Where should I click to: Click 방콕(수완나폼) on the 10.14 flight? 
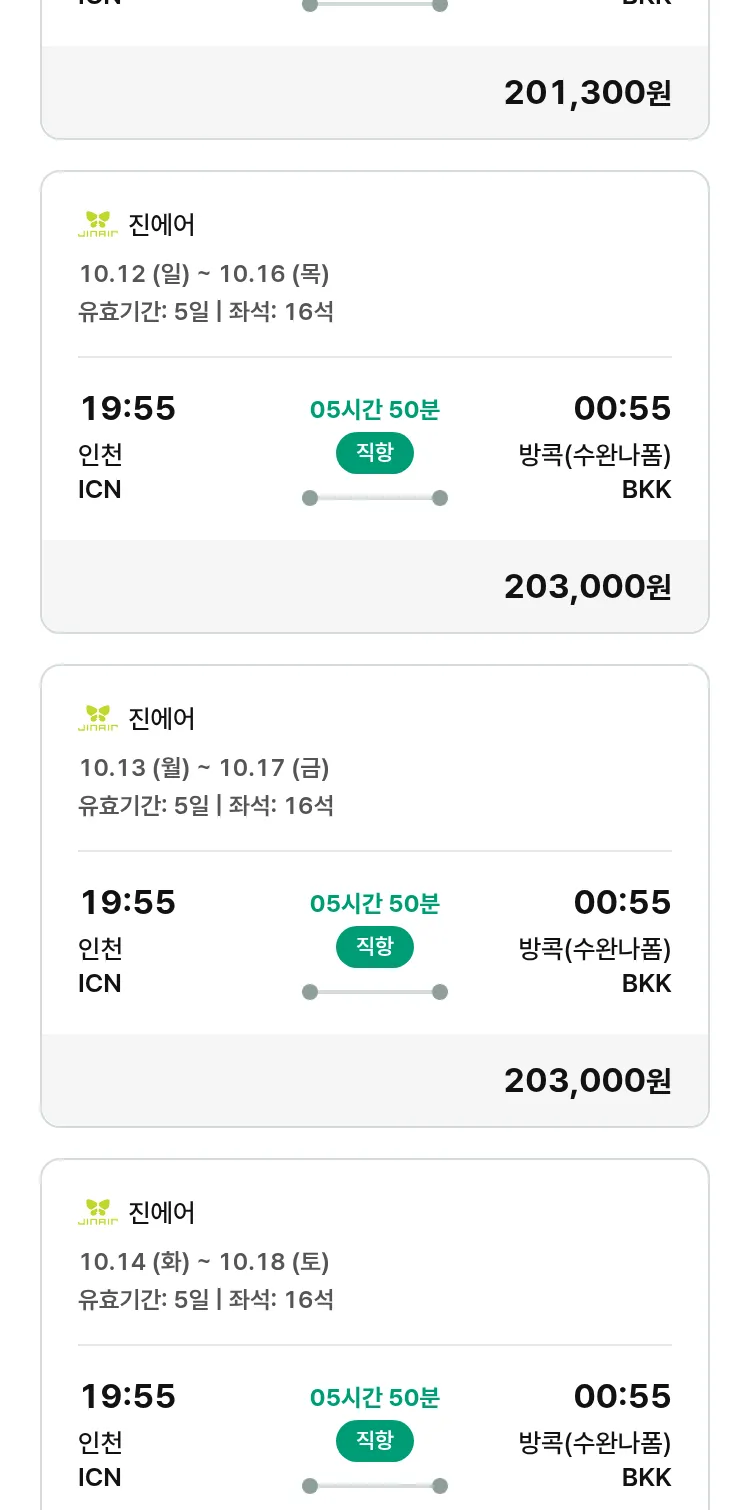[x=595, y=1443]
